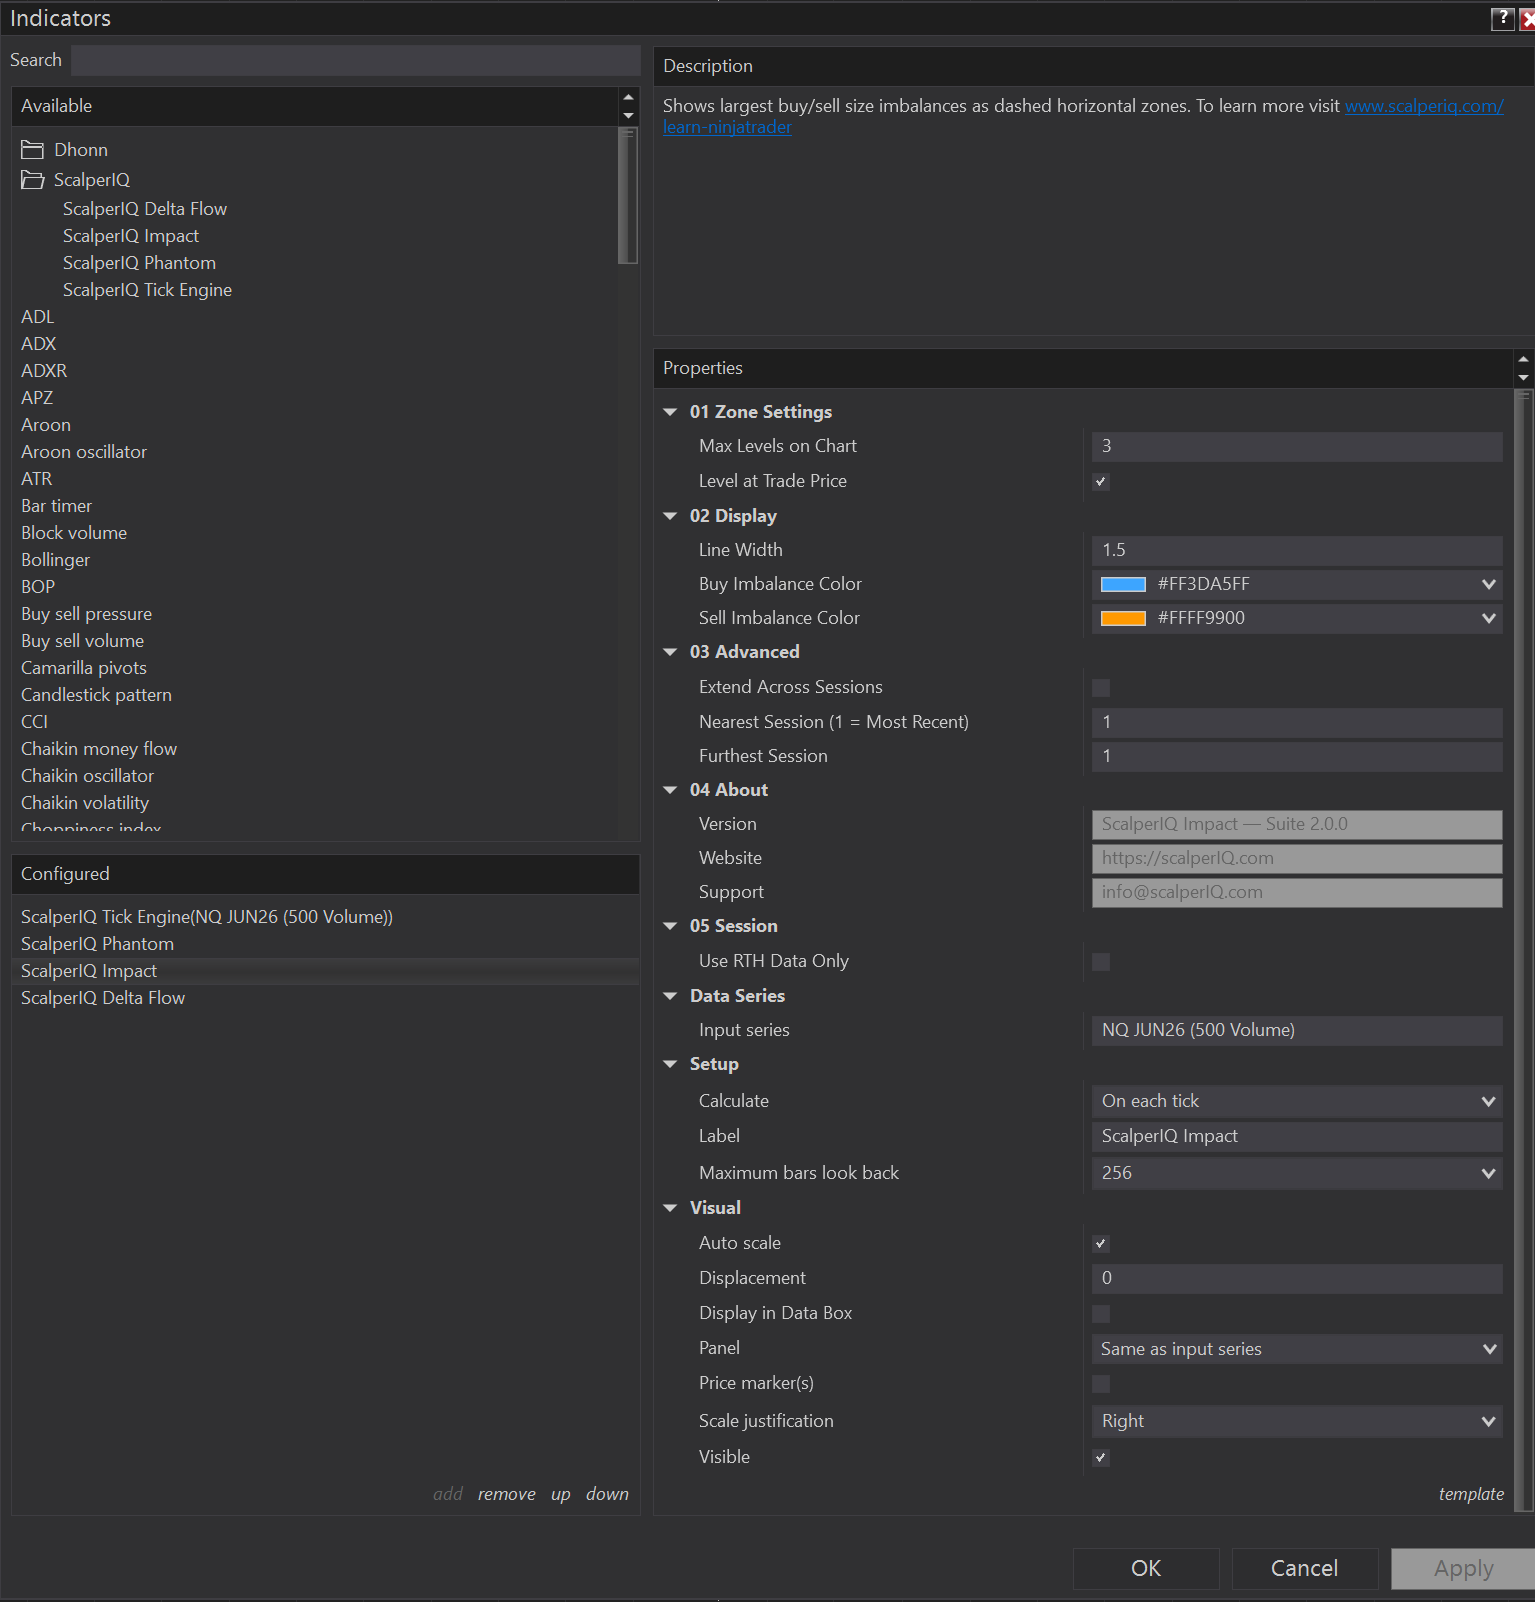
Task: Collapse the 05 Session section
Action: point(670,926)
